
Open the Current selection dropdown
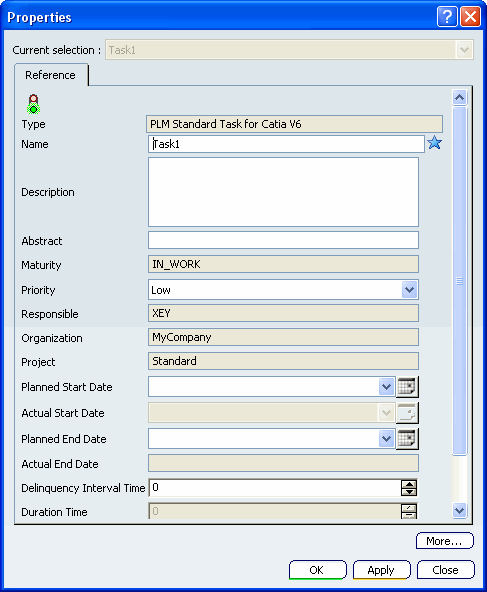click(464, 50)
